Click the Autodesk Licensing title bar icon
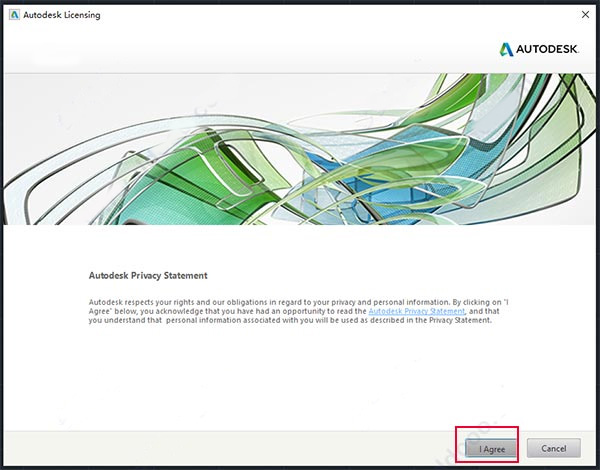The width and height of the screenshot is (600, 470). (15, 15)
